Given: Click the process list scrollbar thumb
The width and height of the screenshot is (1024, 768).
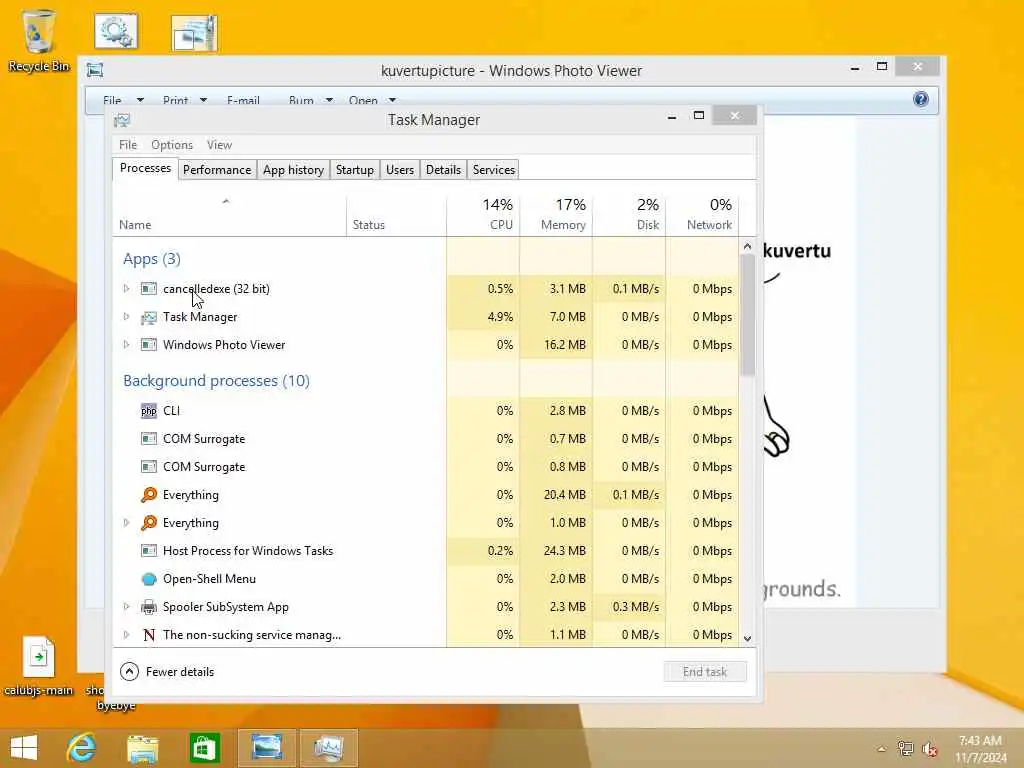Looking at the screenshot, I should [748, 315].
